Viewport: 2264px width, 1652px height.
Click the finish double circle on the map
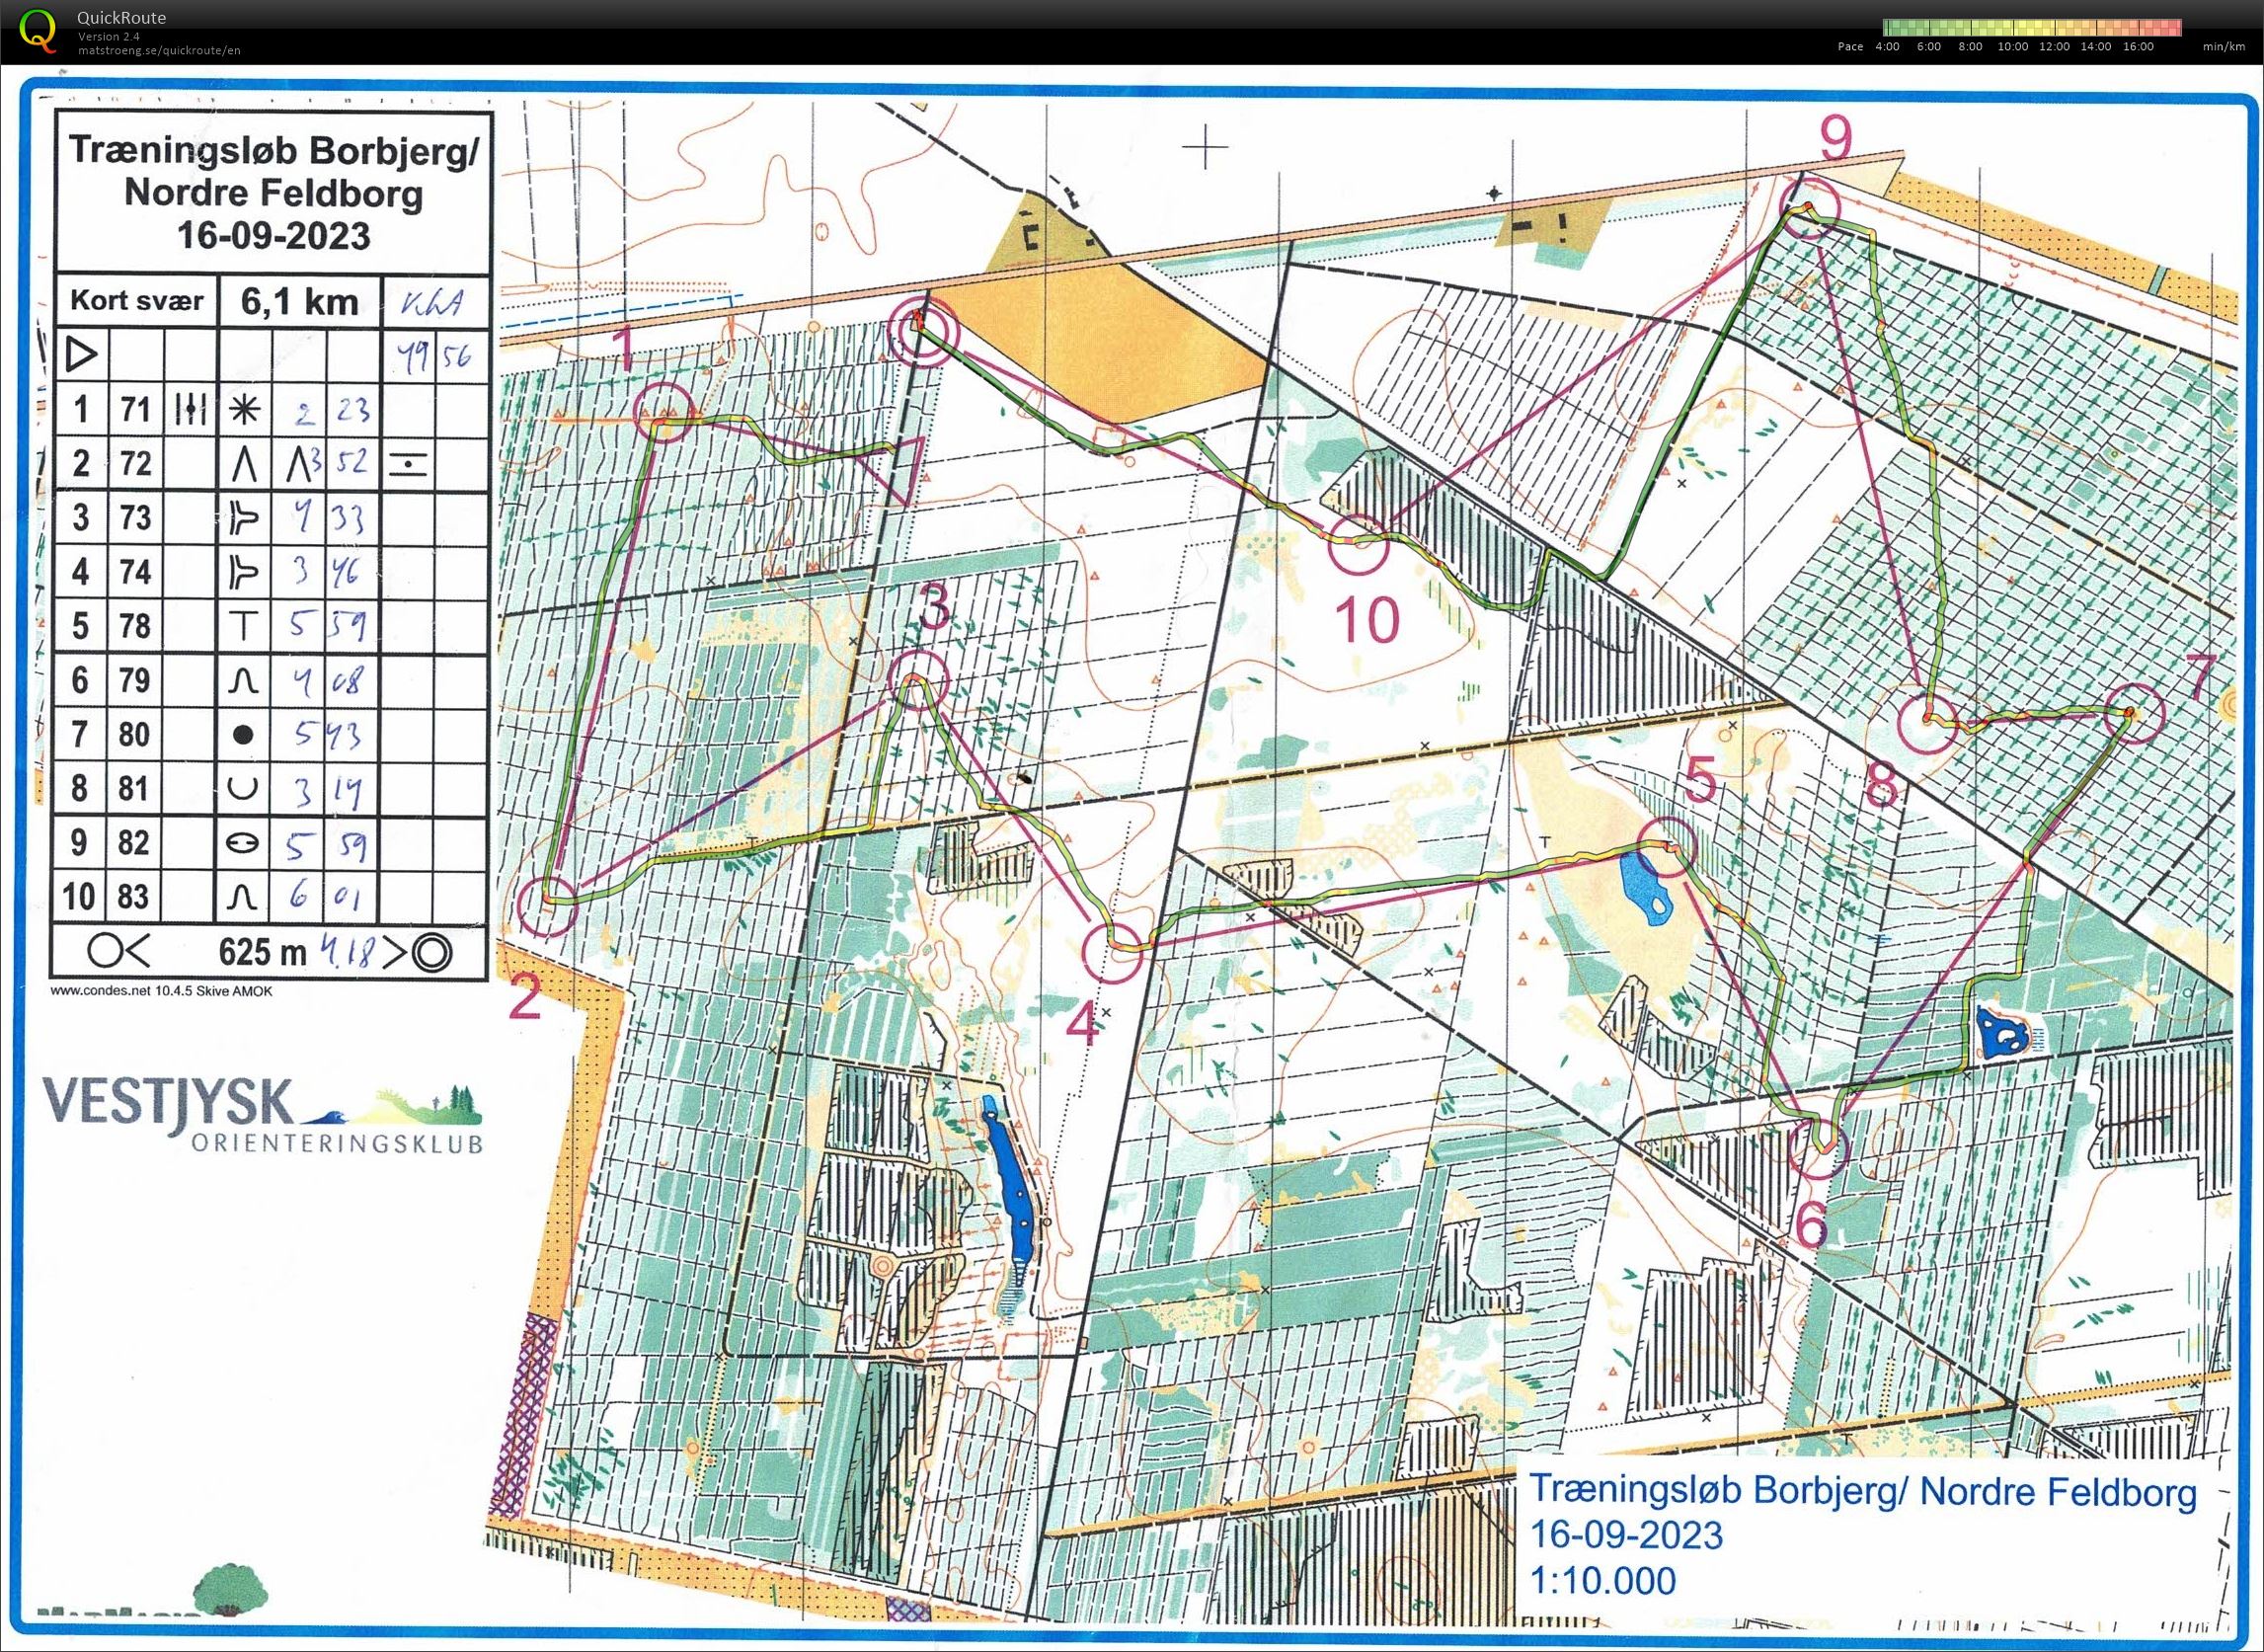tap(924, 332)
